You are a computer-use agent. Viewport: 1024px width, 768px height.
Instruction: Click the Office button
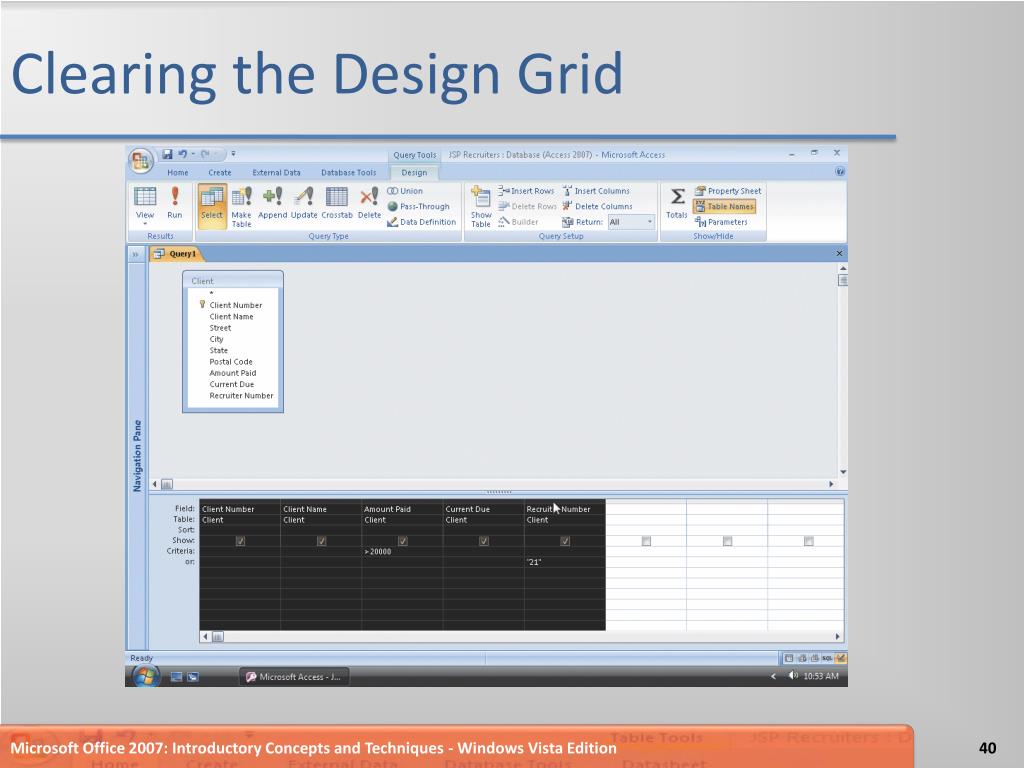click(140, 160)
